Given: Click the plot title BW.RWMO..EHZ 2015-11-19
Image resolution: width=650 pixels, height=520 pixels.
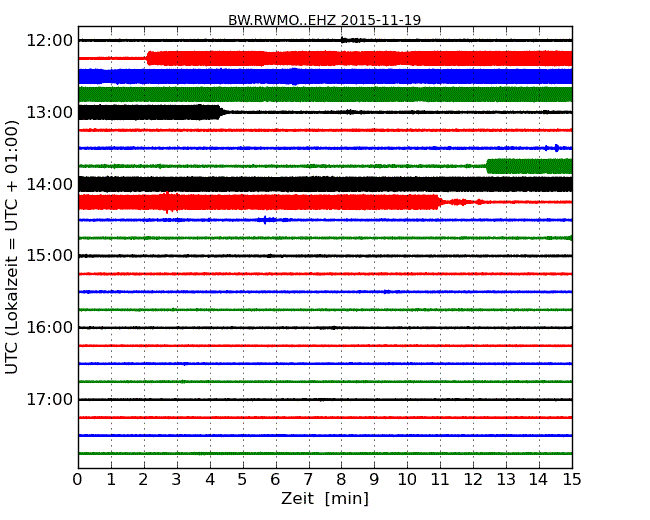Looking at the screenshot, I should 325,20.
